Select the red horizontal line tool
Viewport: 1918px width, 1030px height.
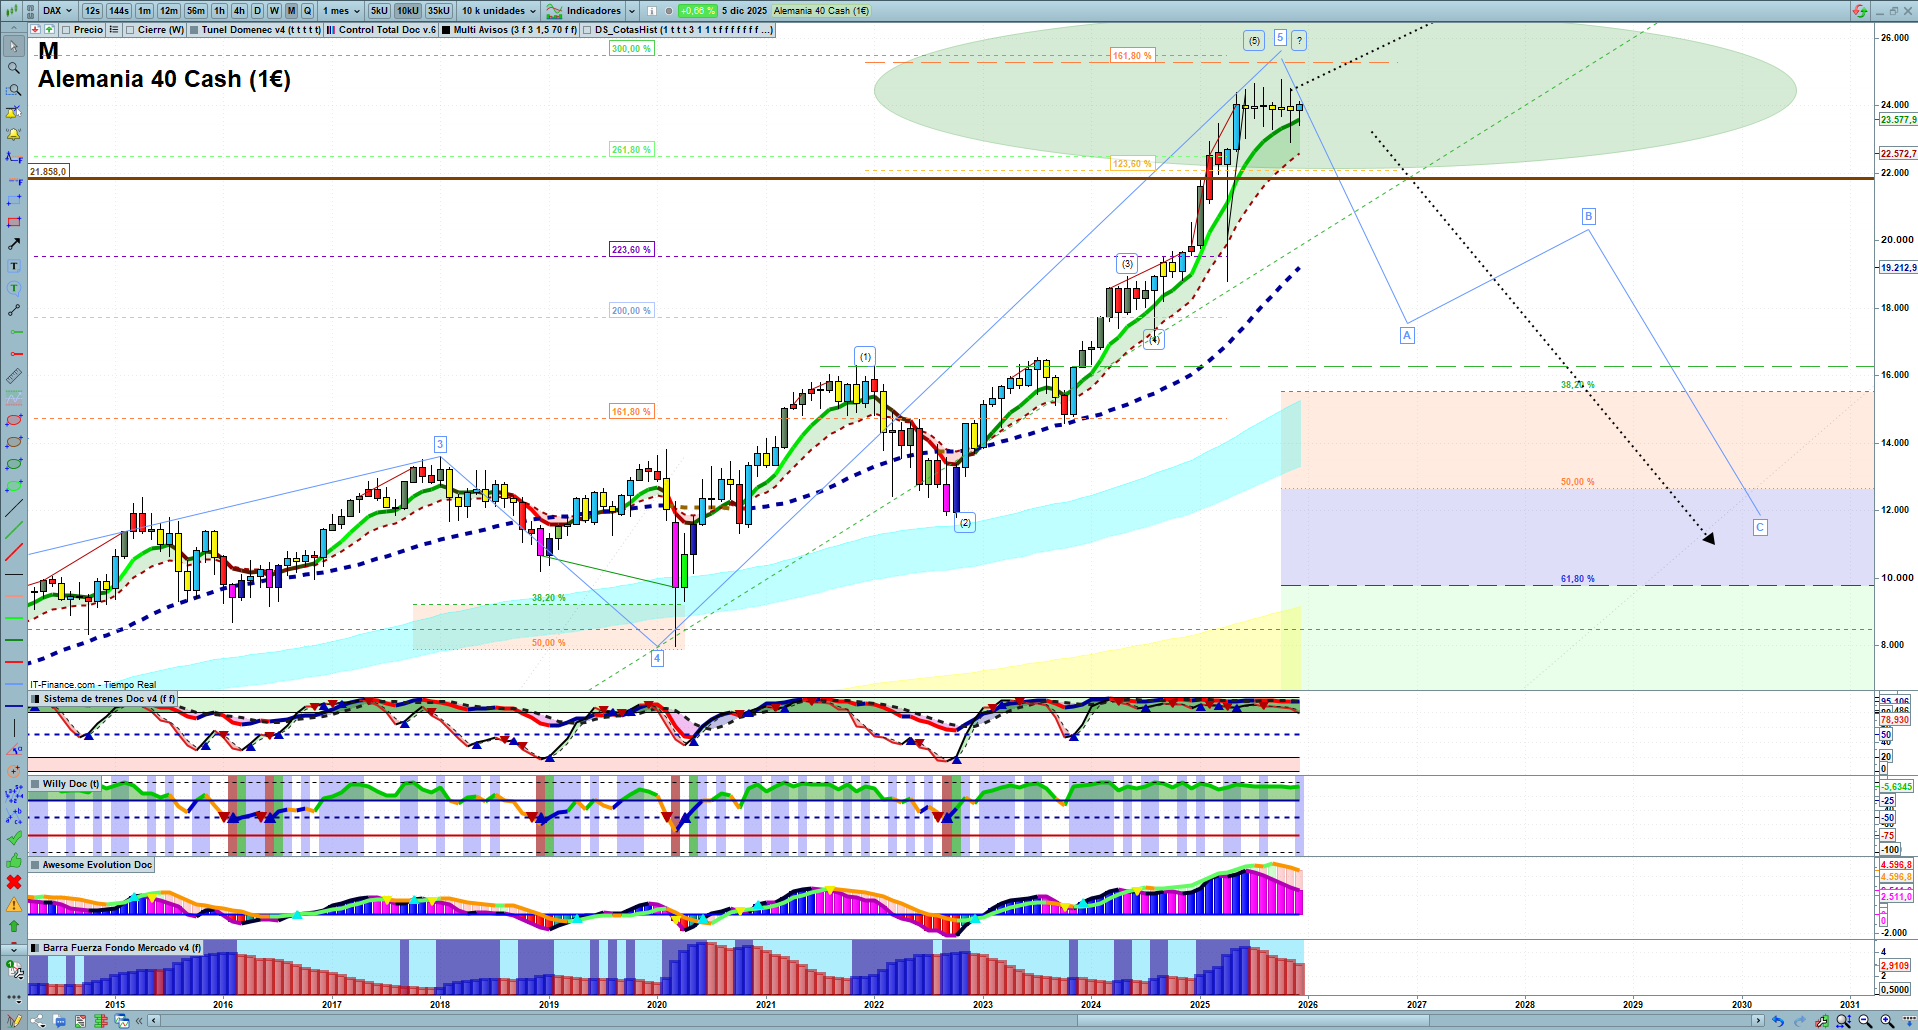coord(14,662)
